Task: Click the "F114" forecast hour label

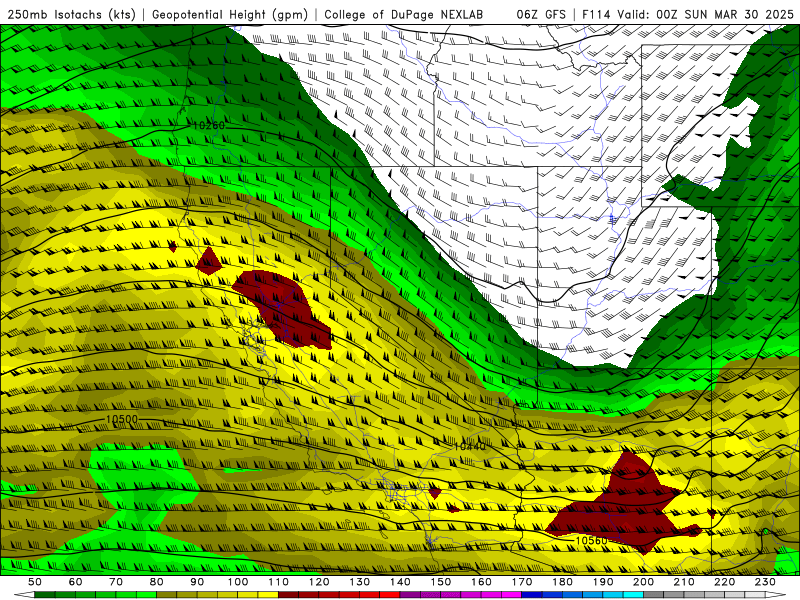Action: click(x=596, y=14)
